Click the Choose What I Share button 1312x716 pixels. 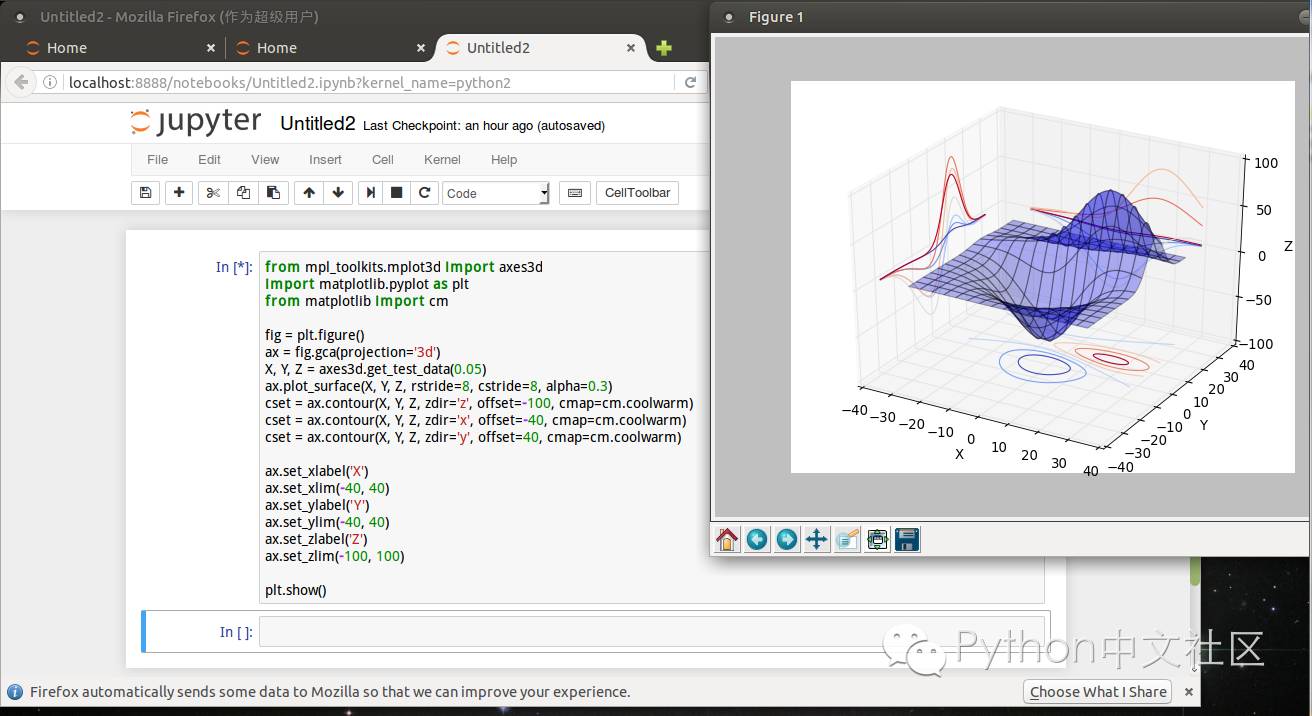click(x=1098, y=692)
